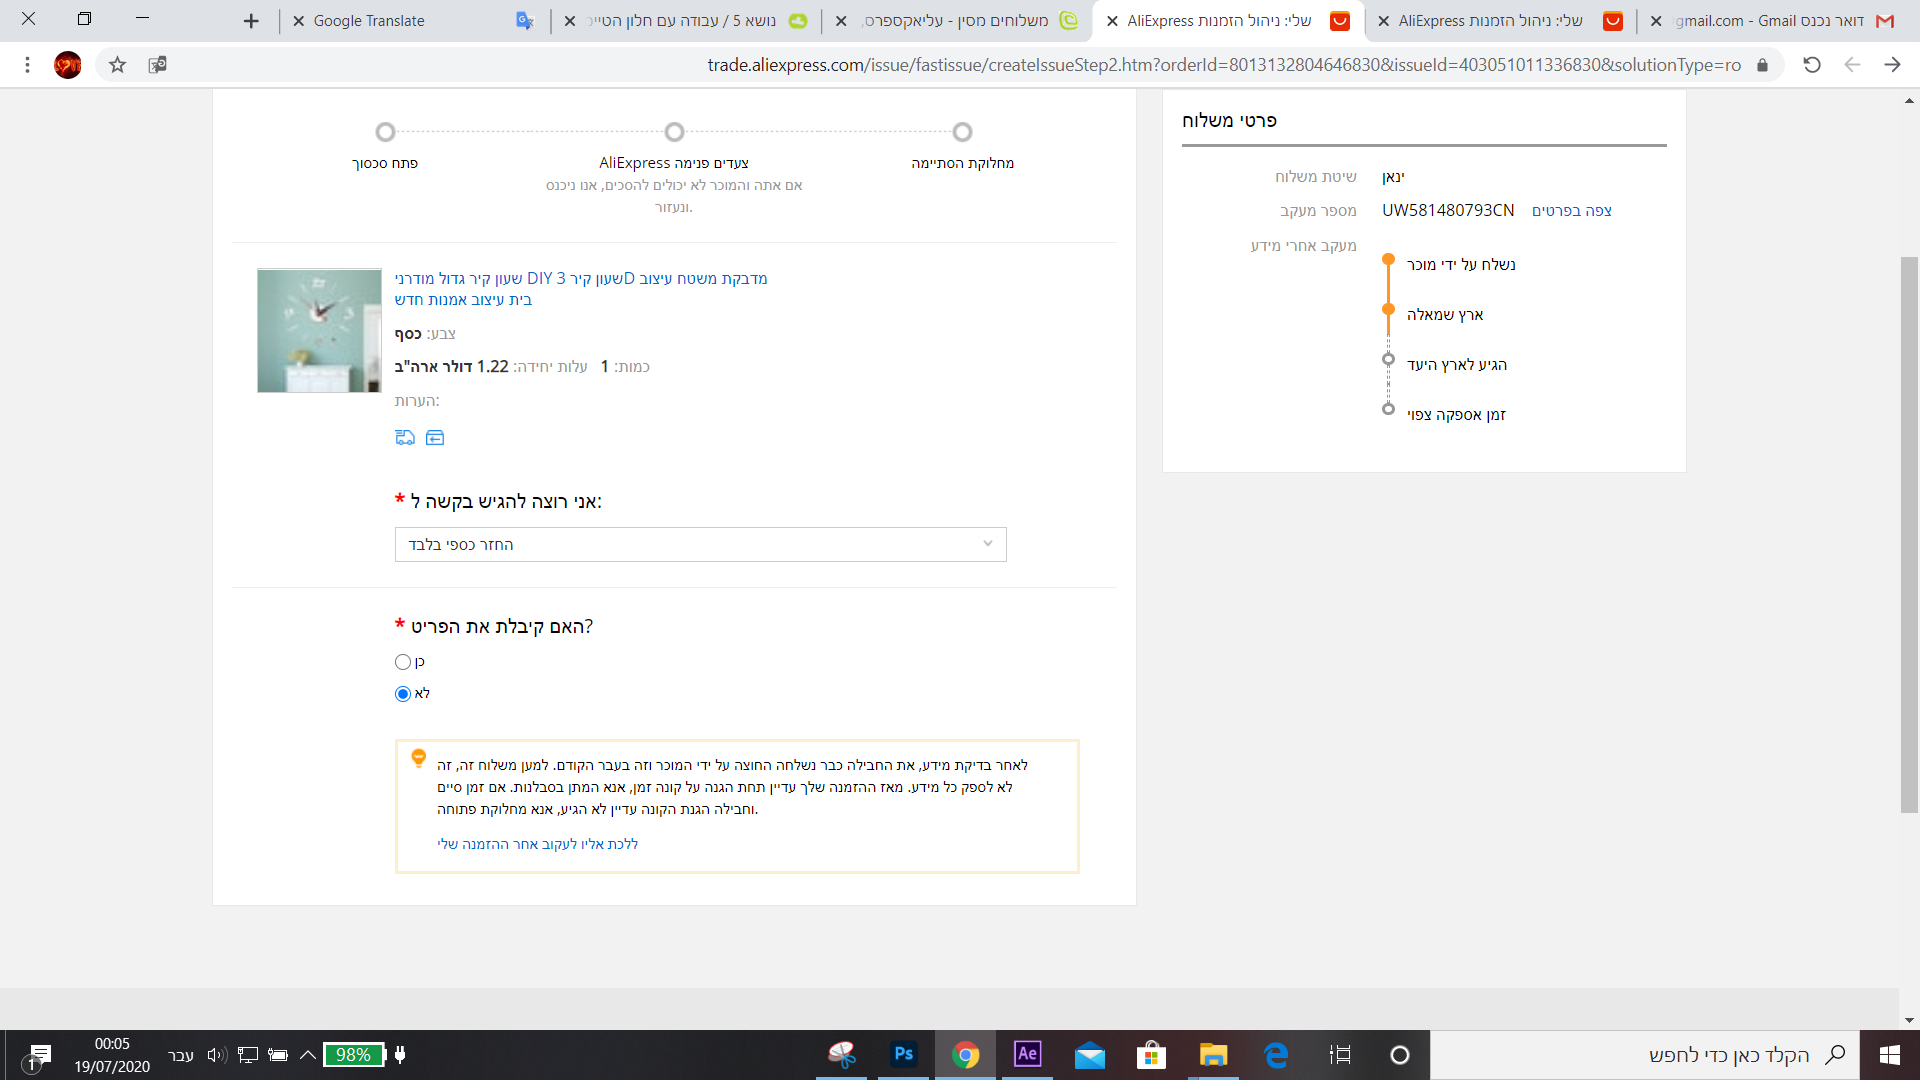Click the card icon next to the truck icon

[x=435, y=437]
